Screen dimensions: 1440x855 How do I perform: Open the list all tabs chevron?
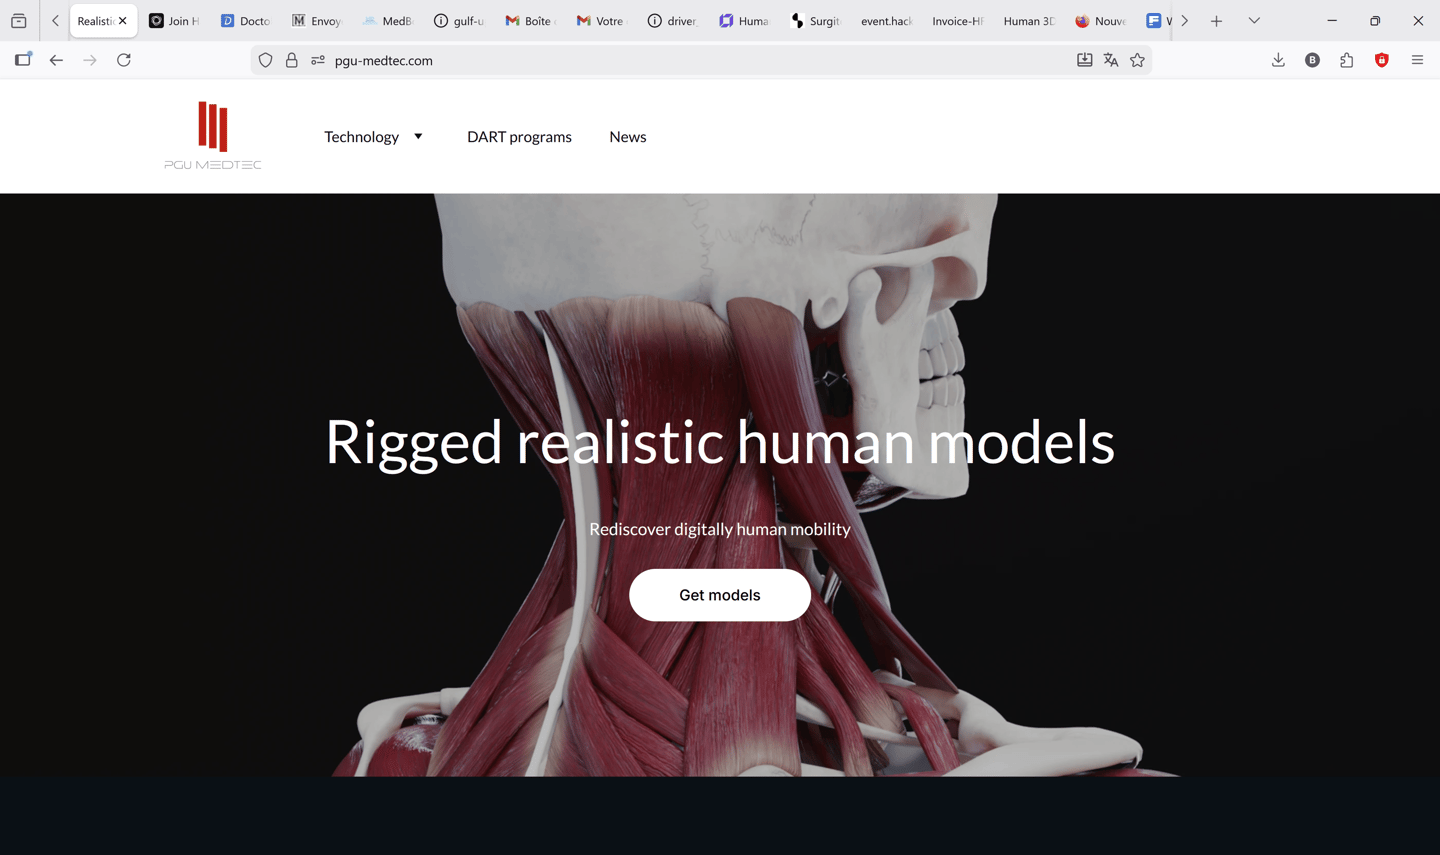[1254, 20]
